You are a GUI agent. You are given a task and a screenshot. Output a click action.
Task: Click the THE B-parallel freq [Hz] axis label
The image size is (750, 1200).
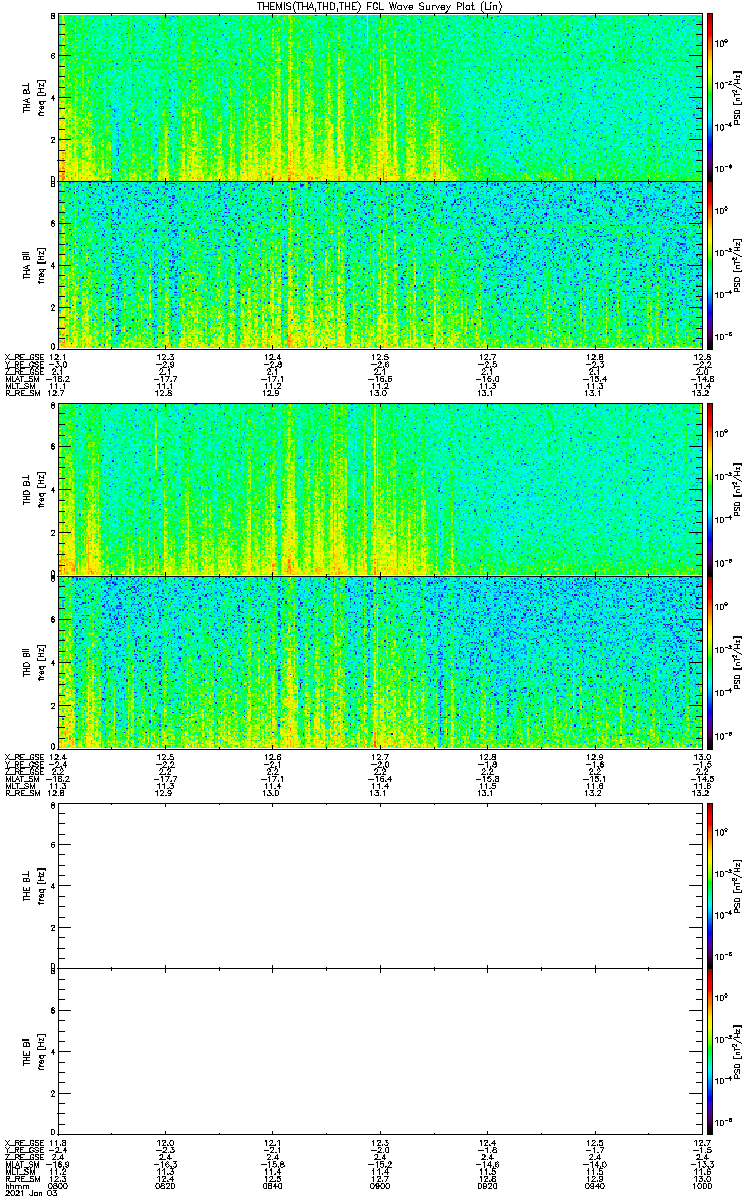(43, 1053)
